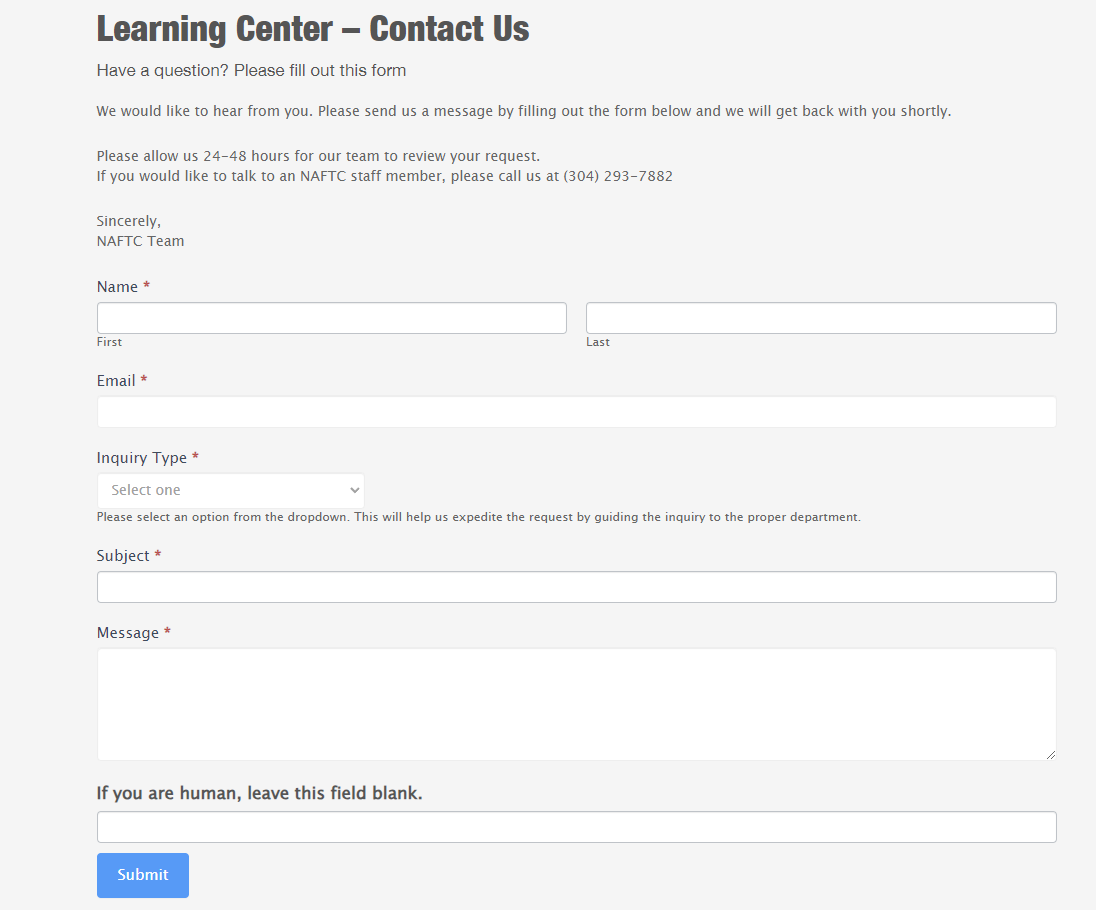Grab the Message box resize handle
Screen dimensions: 1096x910
[x=1050, y=755]
